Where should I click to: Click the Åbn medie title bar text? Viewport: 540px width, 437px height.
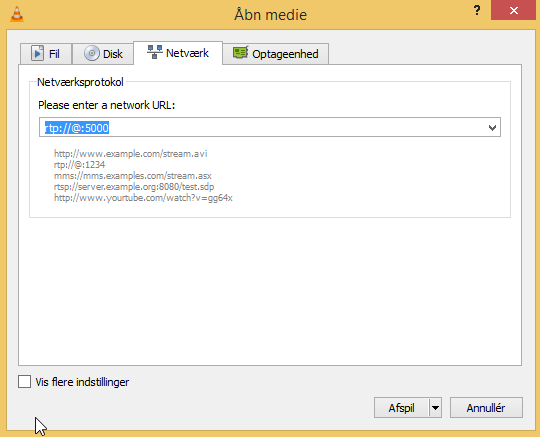[270, 14]
